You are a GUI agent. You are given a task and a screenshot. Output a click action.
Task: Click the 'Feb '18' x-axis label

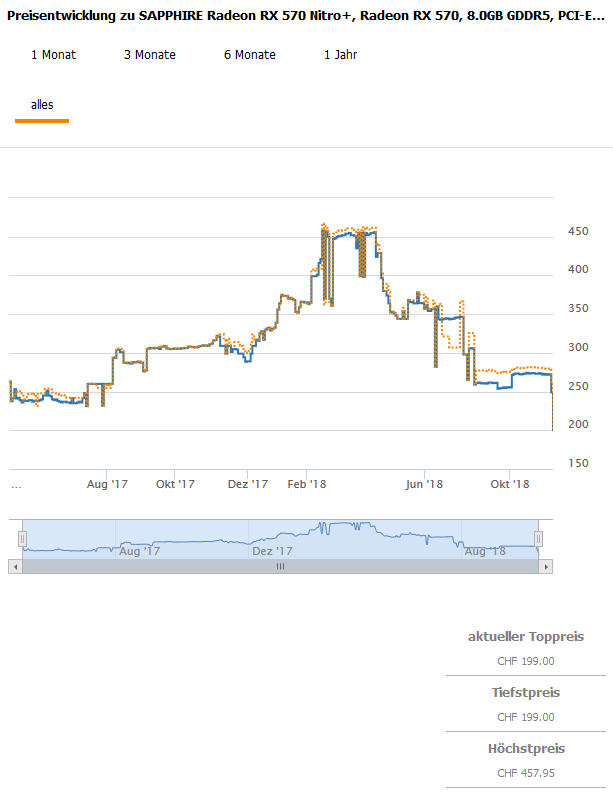coord(307,485)
